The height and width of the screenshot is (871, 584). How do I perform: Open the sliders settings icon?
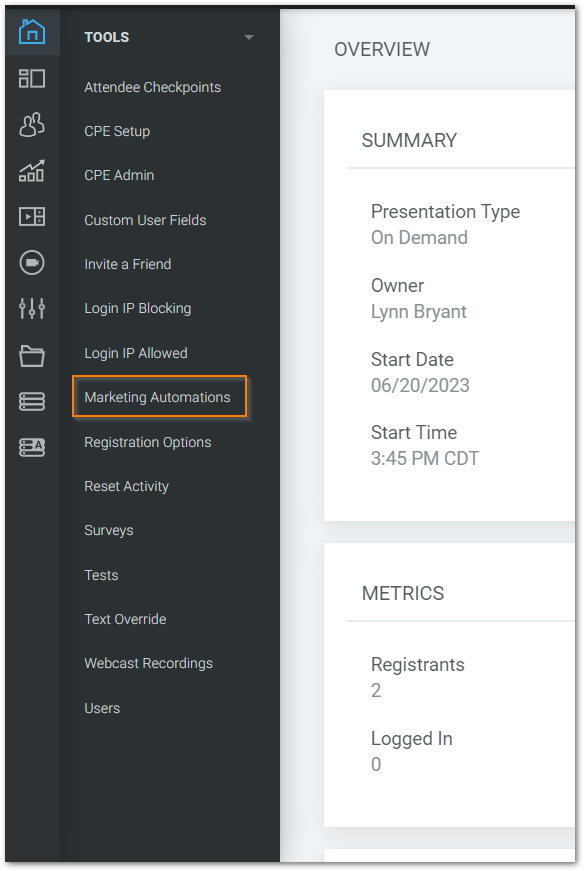[32, 308]
